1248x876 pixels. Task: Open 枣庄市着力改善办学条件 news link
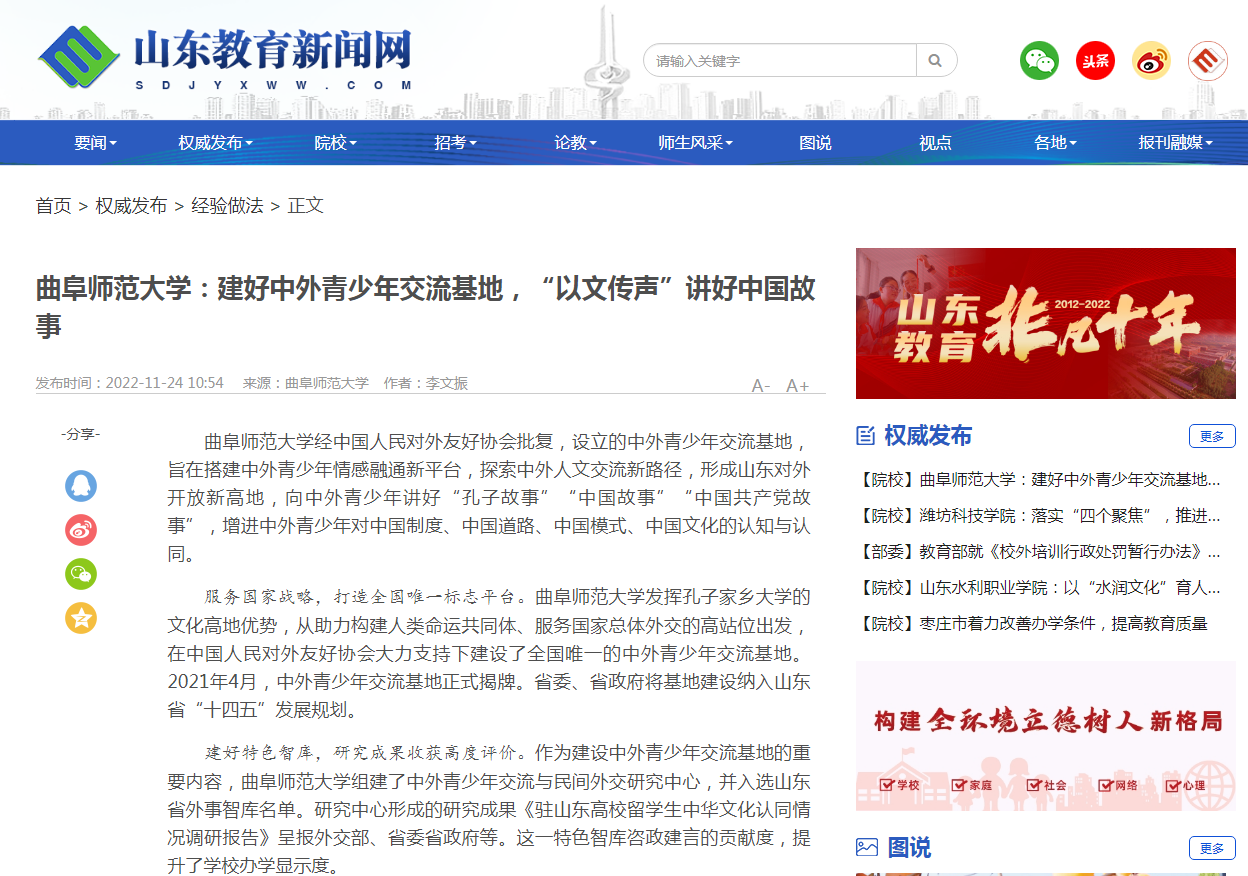pyautogui.click(x=1033, y=624)
